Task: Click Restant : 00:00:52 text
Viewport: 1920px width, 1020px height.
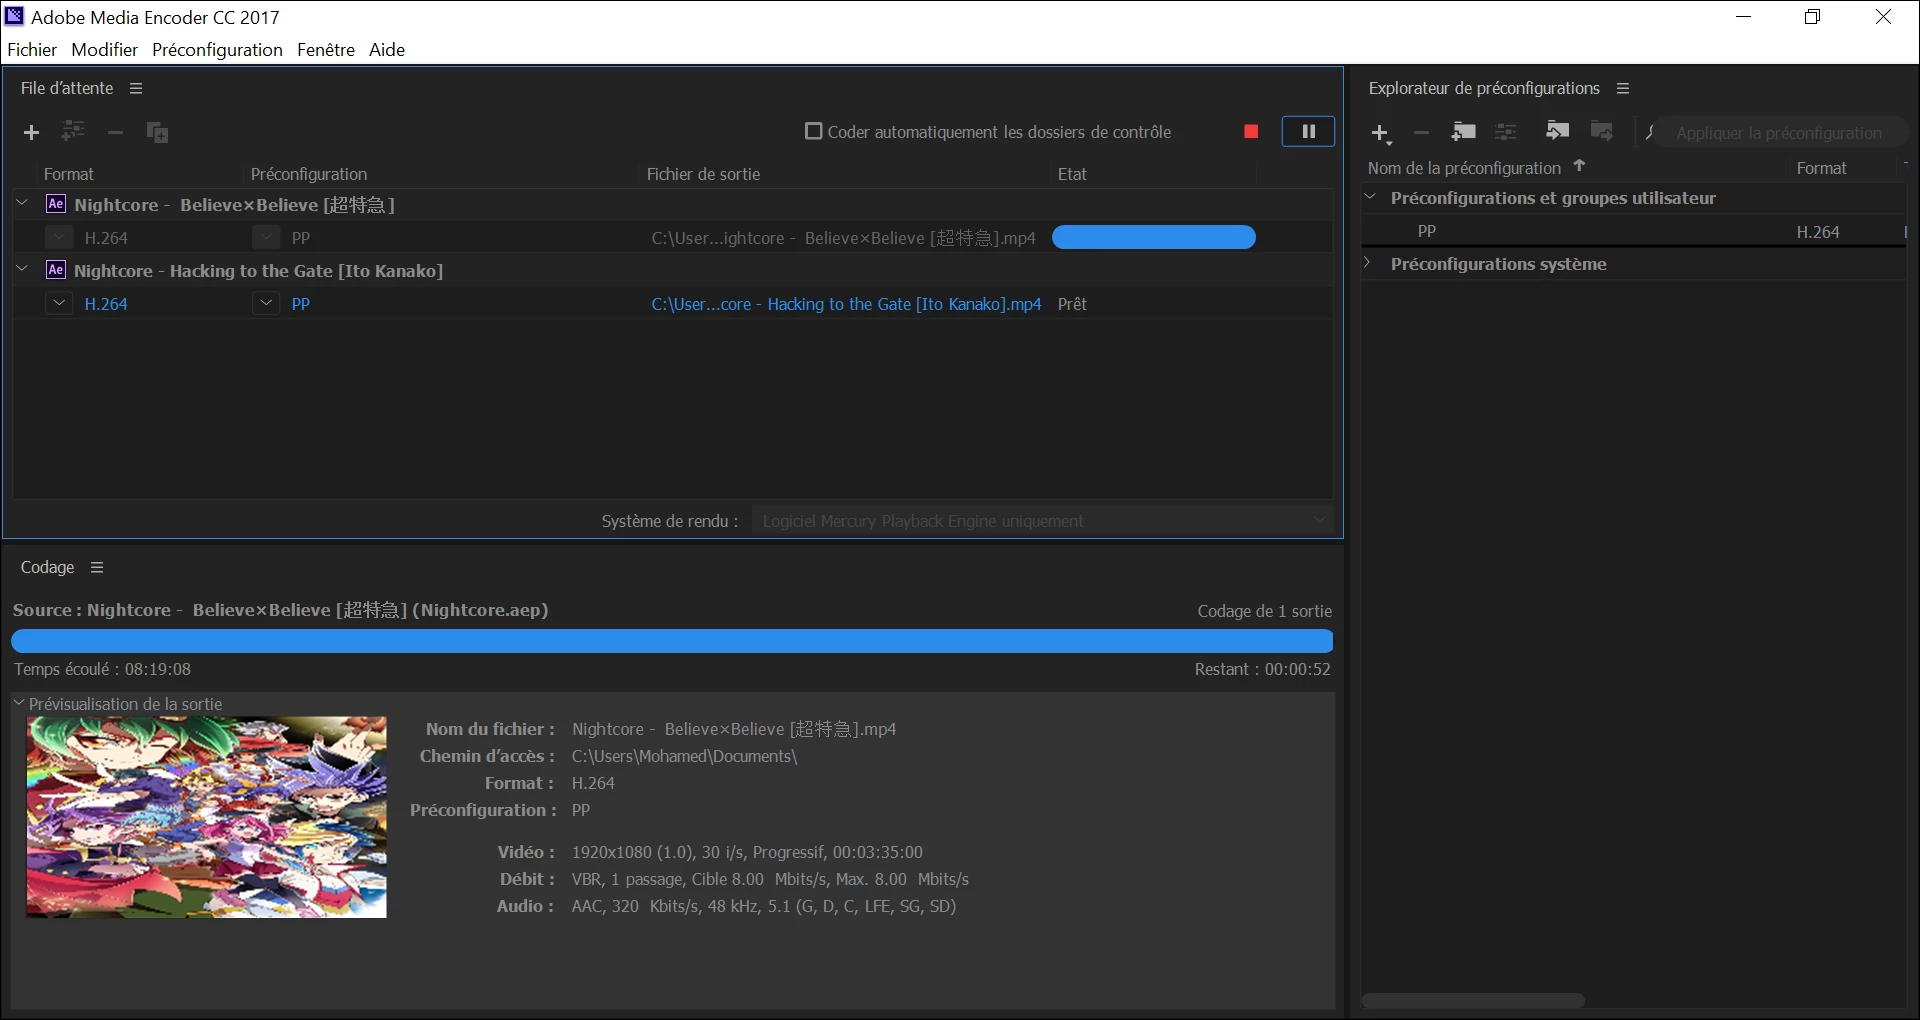Action: coord(1262,669)
